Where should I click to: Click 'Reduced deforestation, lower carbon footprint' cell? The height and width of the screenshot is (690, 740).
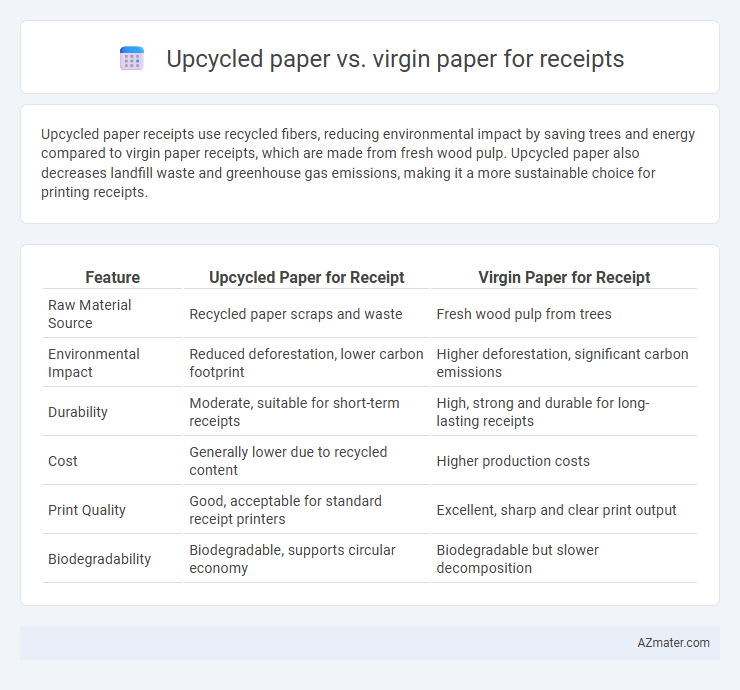306,363
